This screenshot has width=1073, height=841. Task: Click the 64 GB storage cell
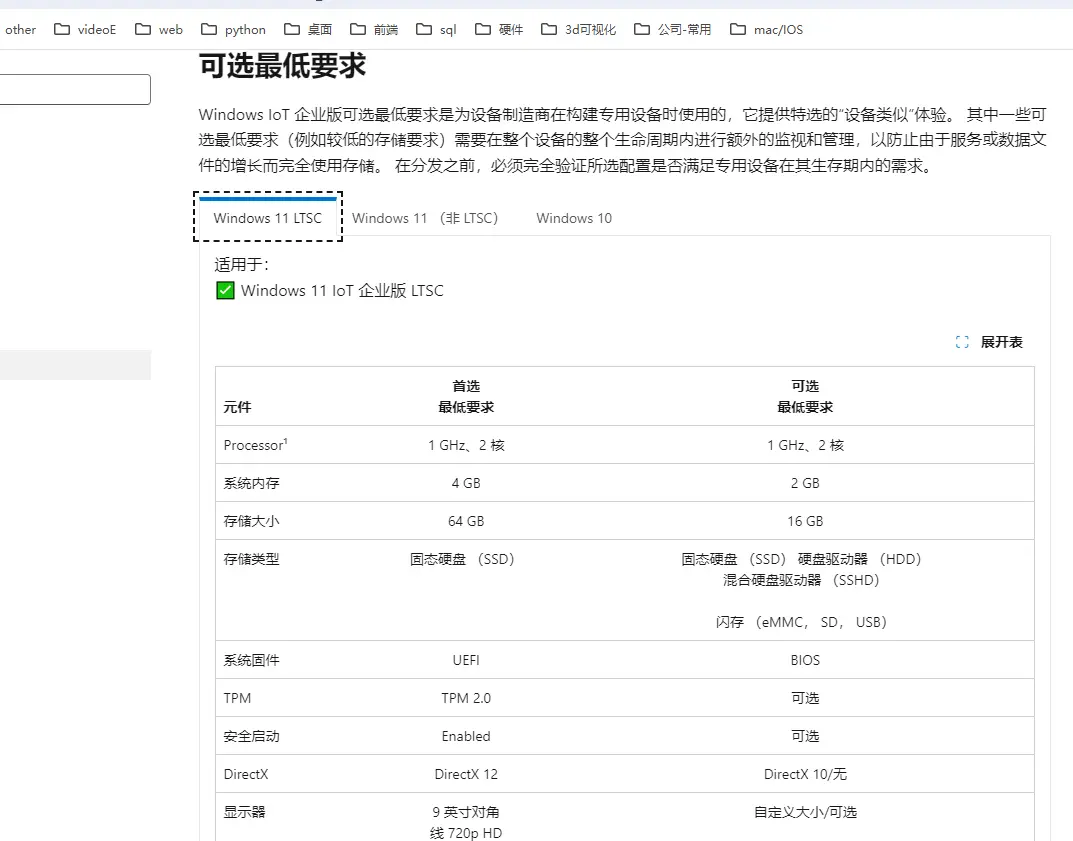[x=466, y=521]
